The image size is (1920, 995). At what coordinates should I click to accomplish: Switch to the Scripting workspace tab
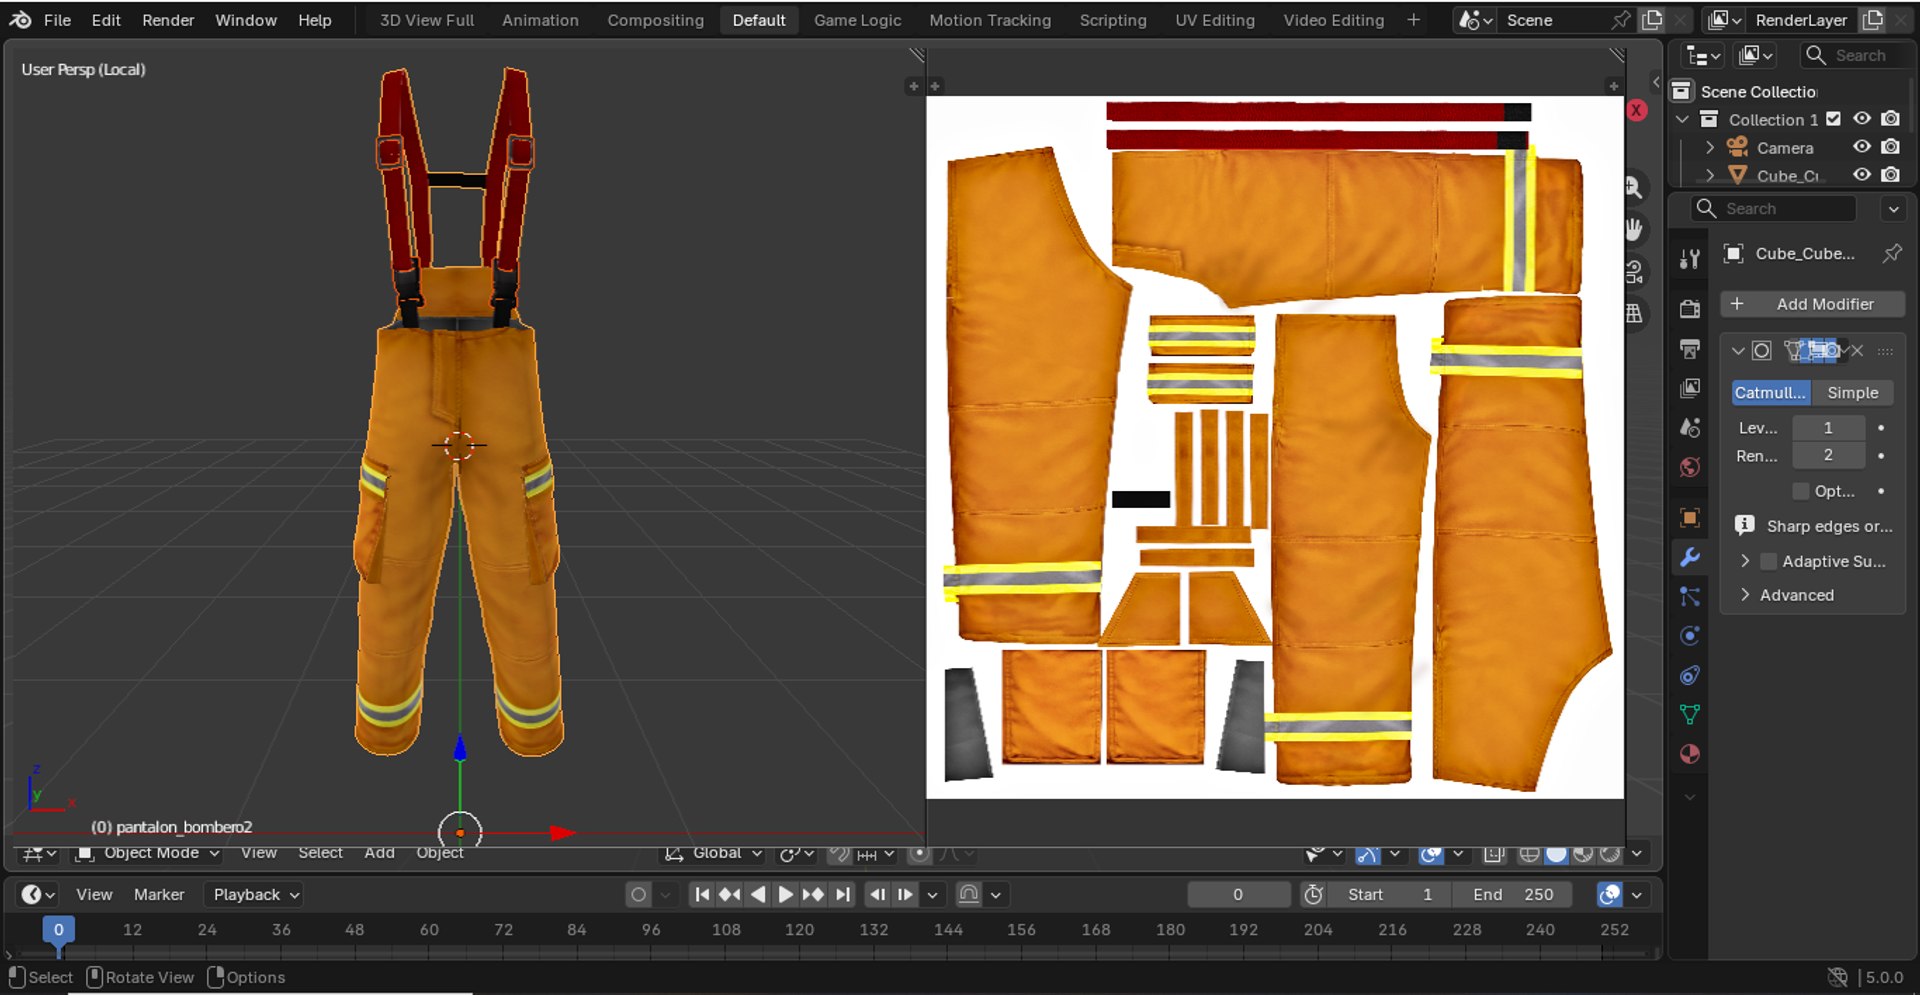click(1113, 20)
